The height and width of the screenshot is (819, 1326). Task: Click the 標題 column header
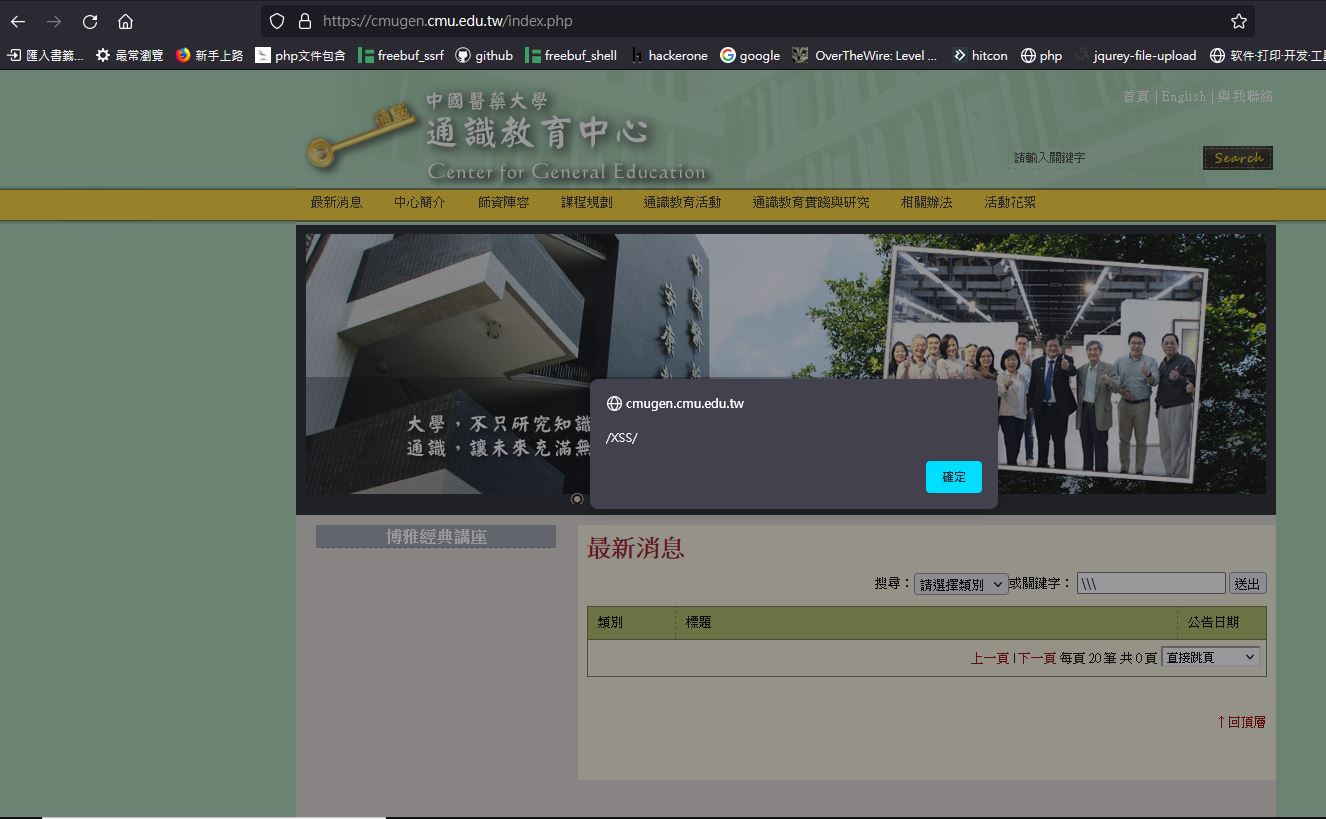click(698, 622)
